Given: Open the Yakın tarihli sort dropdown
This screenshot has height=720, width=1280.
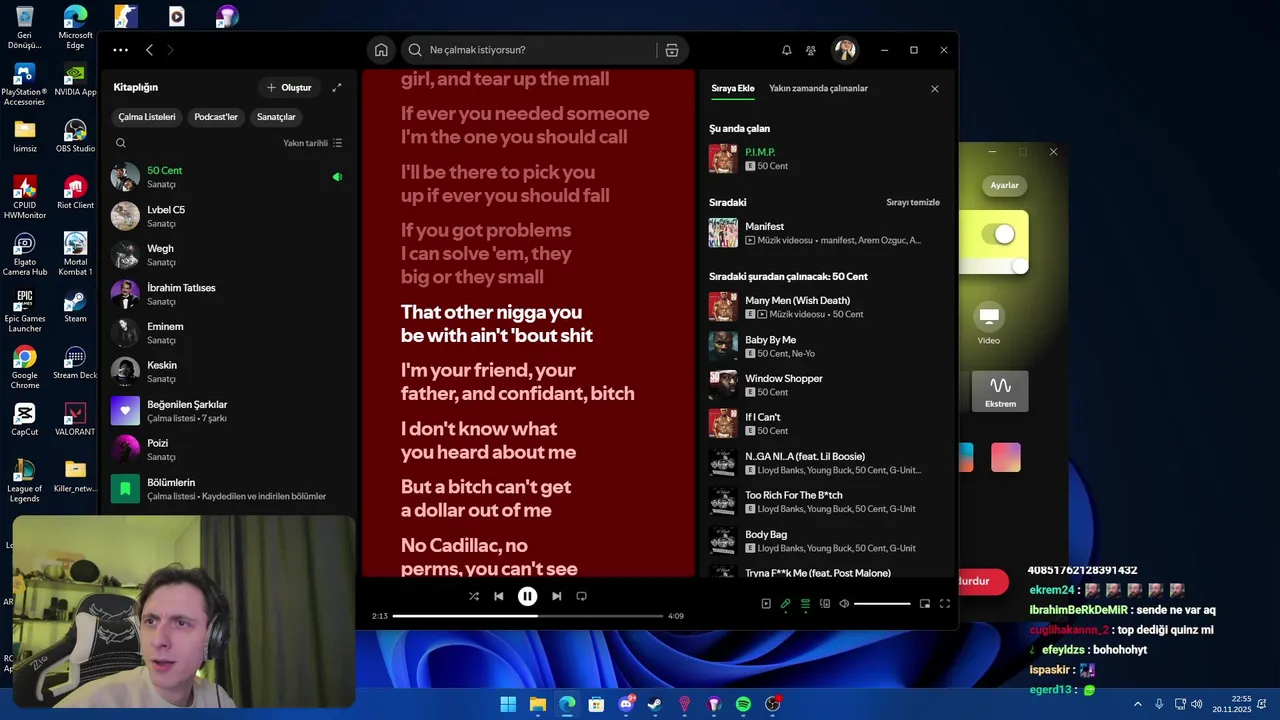Looking at the screenshot, I should tap(313, 143).
